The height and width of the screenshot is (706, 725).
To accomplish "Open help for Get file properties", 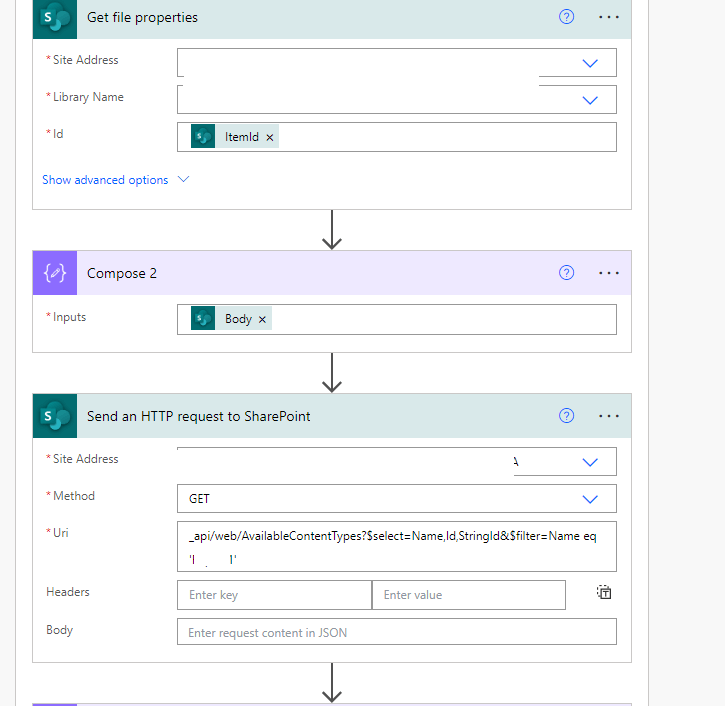I will click(566, 17).
